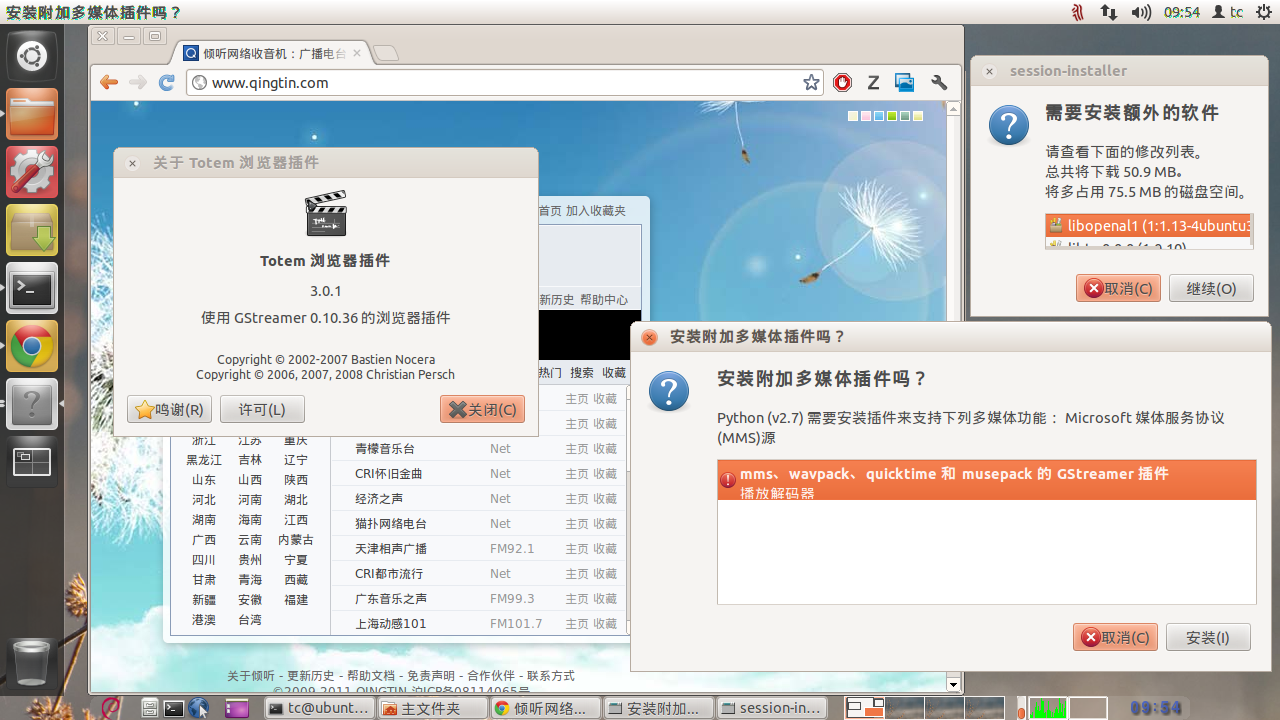Screen dimensions: 1280x720
Task: Click 帮助中心 link on page
Action: click(x=604, y=300)
